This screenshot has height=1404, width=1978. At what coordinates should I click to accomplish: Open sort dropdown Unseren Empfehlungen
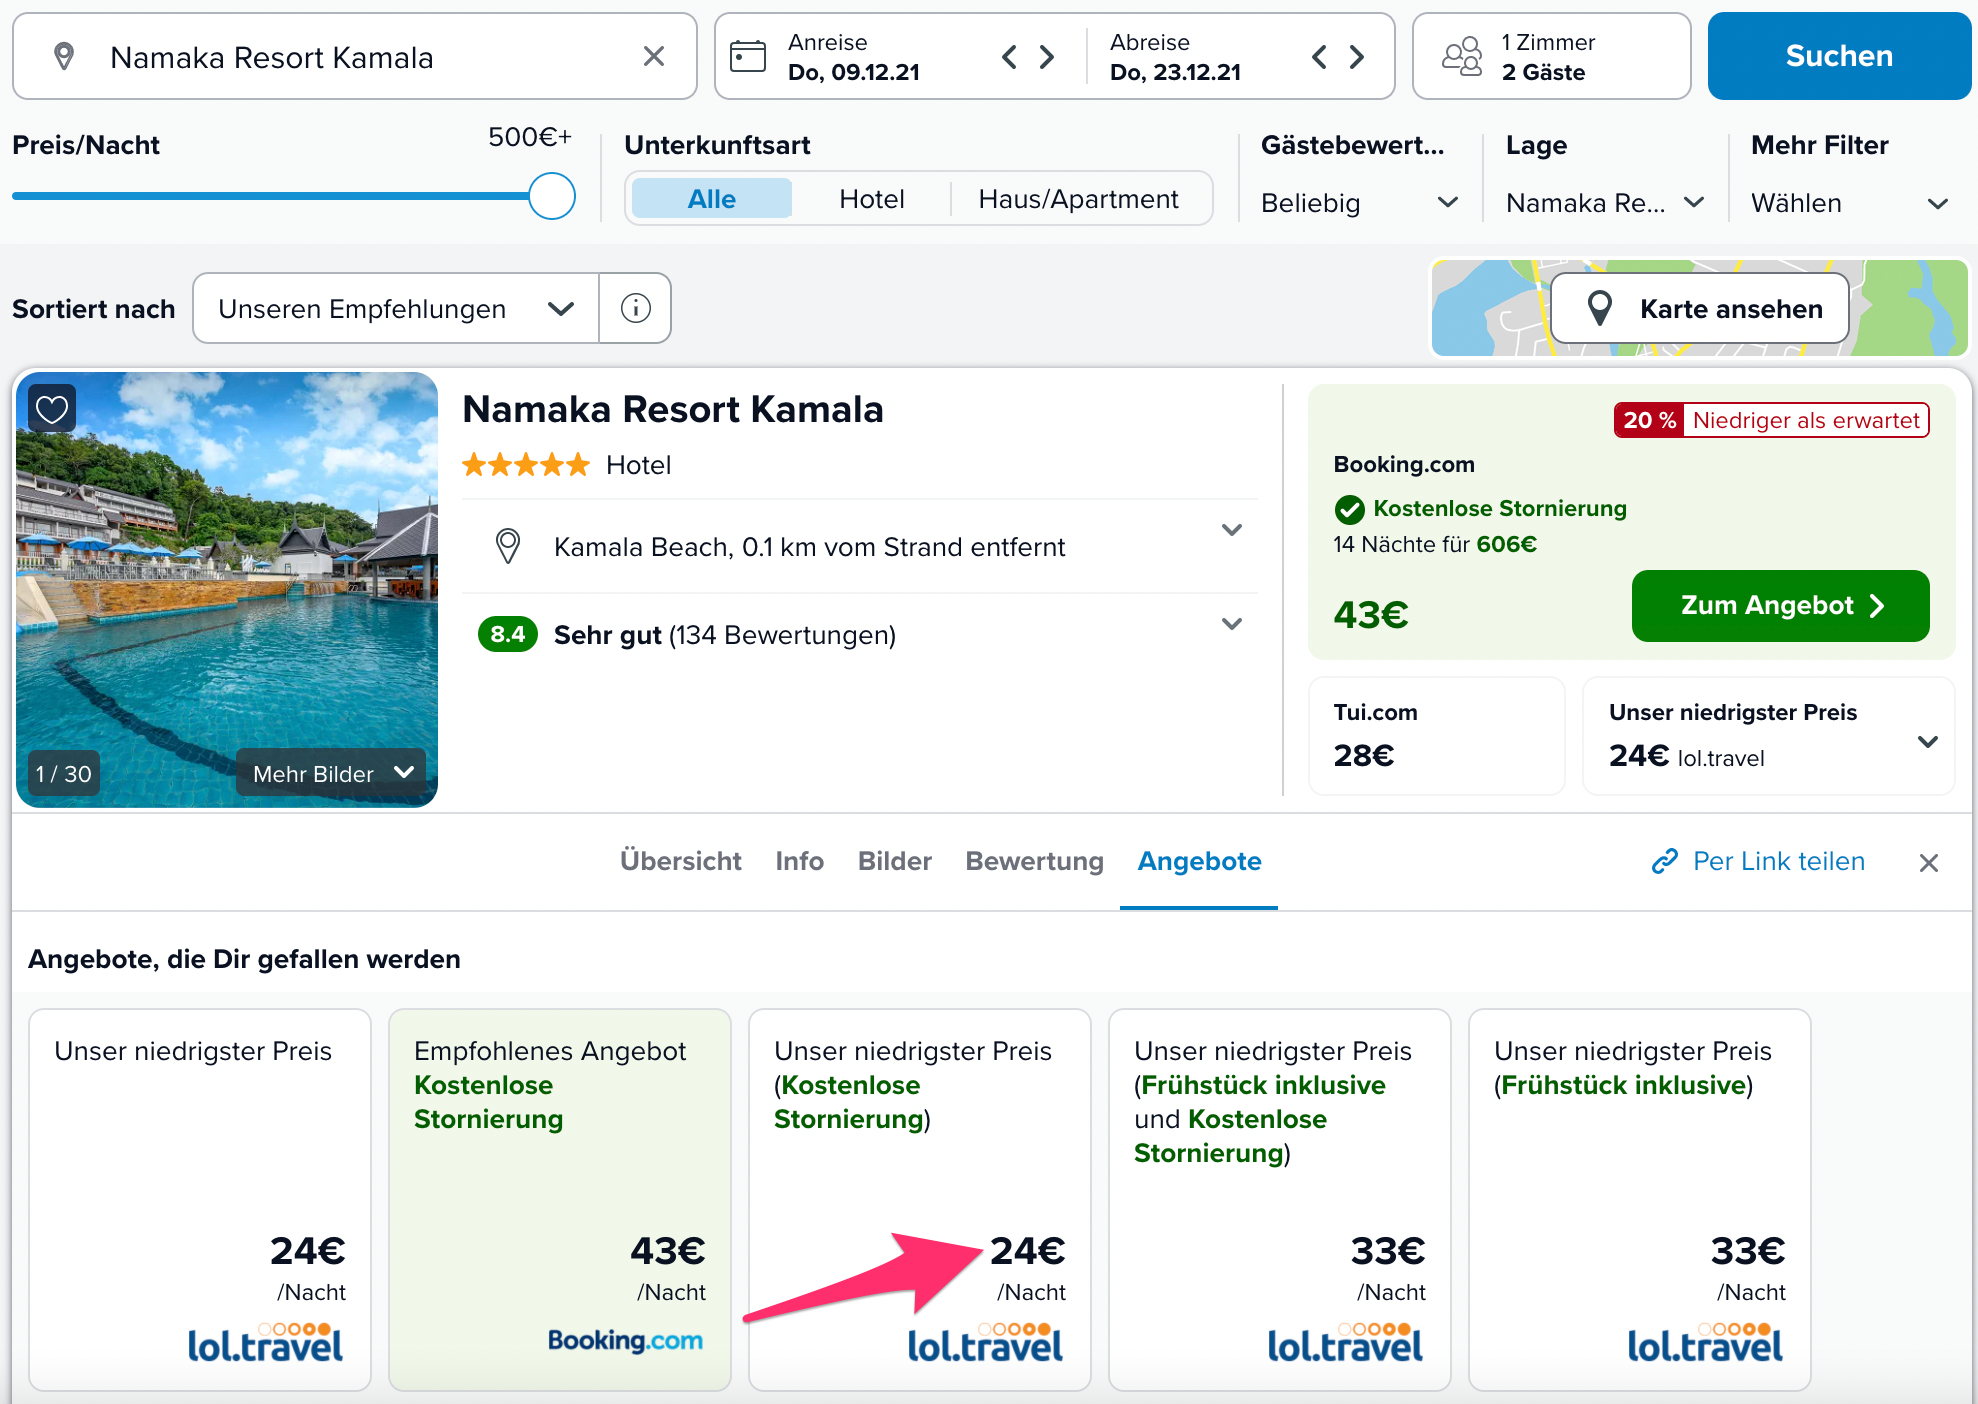396,308
